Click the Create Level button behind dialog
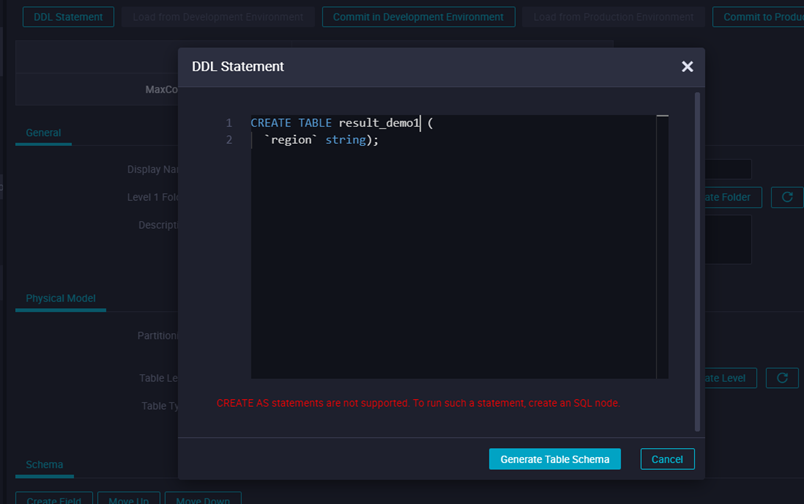 (x=731, y=378)
